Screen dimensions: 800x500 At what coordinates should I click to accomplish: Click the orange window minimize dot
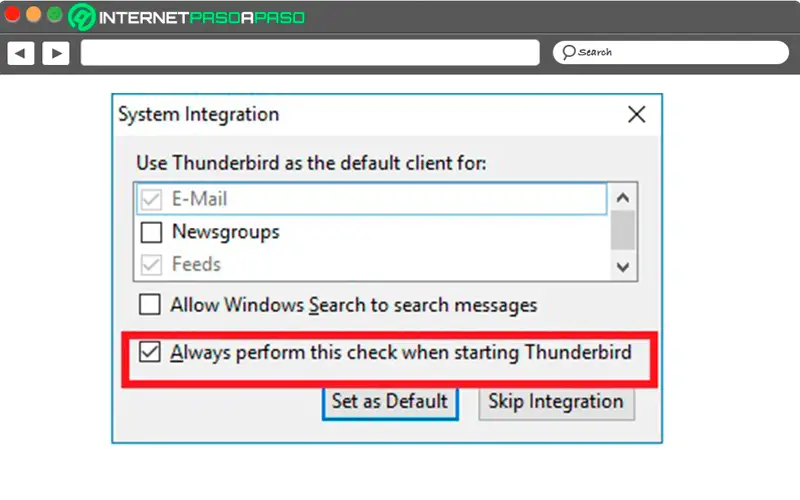click(33, 14)
